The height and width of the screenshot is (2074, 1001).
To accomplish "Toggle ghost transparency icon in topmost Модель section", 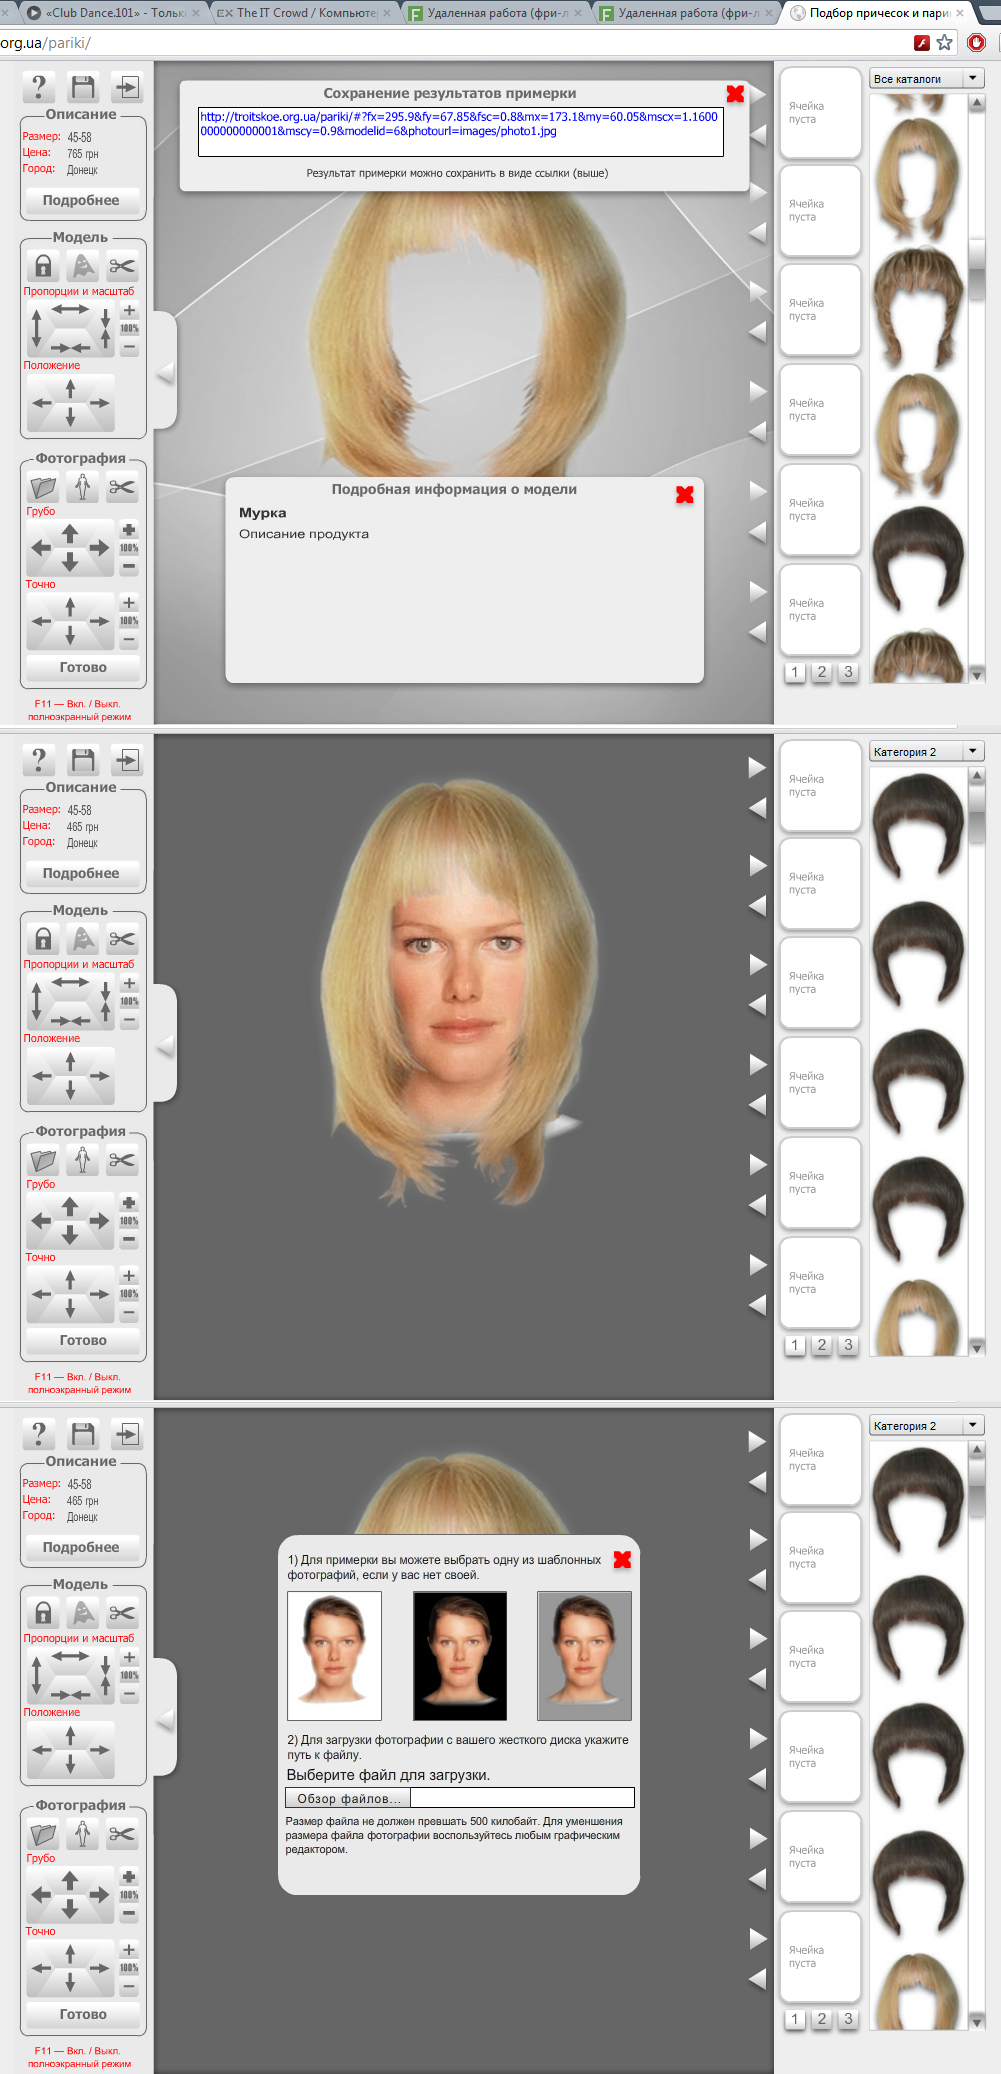I will 83,266.
